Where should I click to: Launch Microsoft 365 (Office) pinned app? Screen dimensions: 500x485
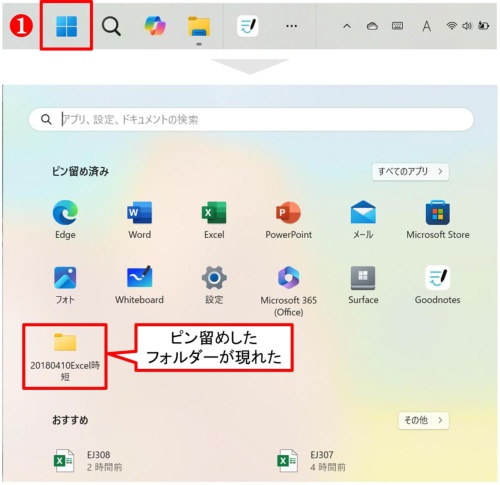tap(289, 291)
